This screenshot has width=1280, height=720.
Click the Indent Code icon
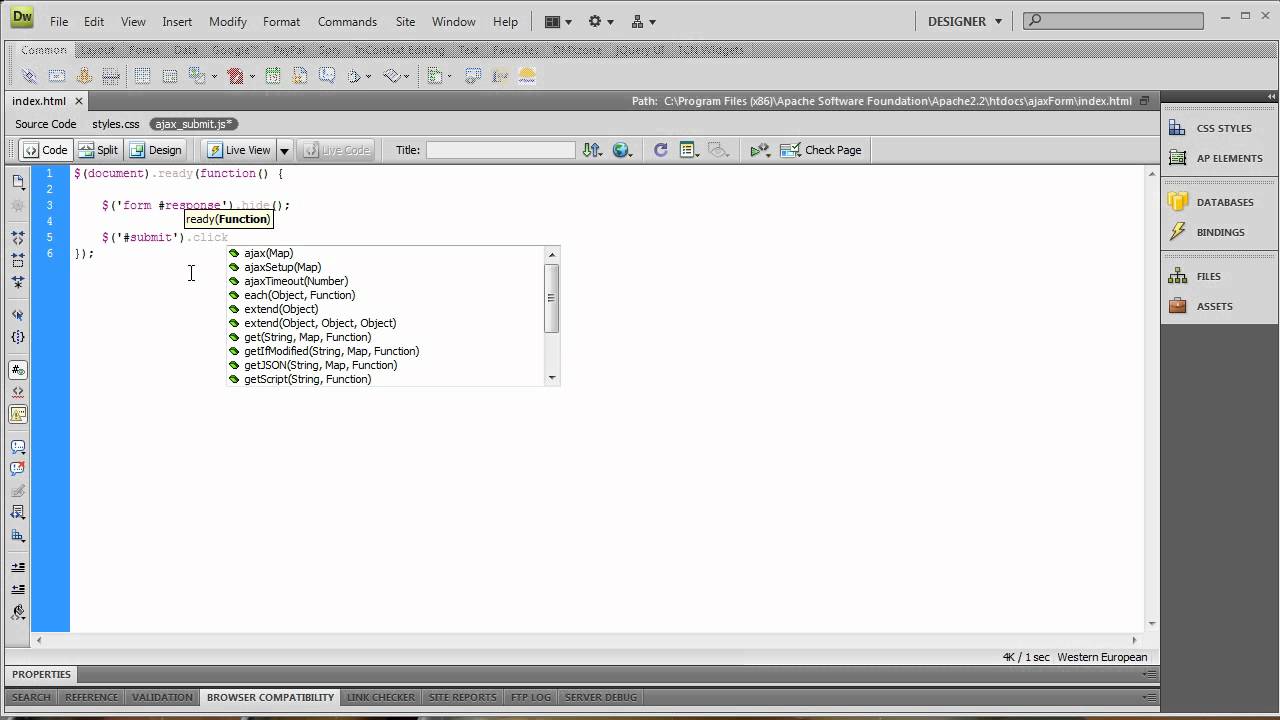point(18,567)
